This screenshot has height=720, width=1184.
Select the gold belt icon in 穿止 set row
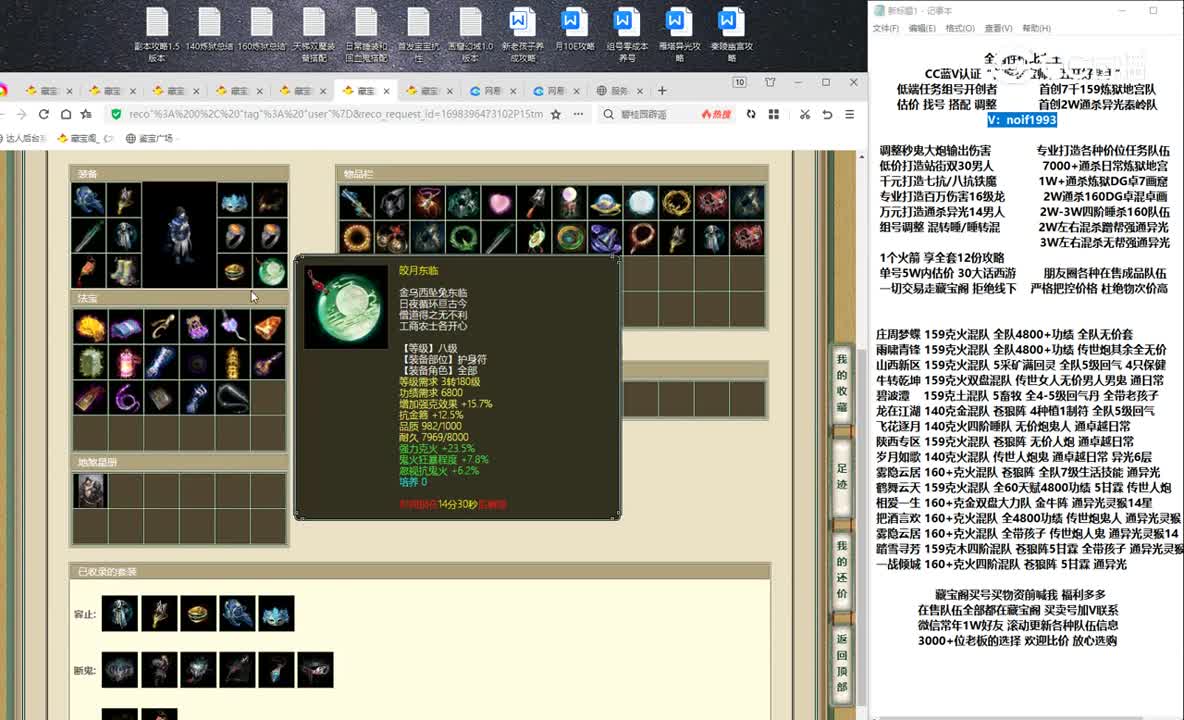click(x=198, y=613)
